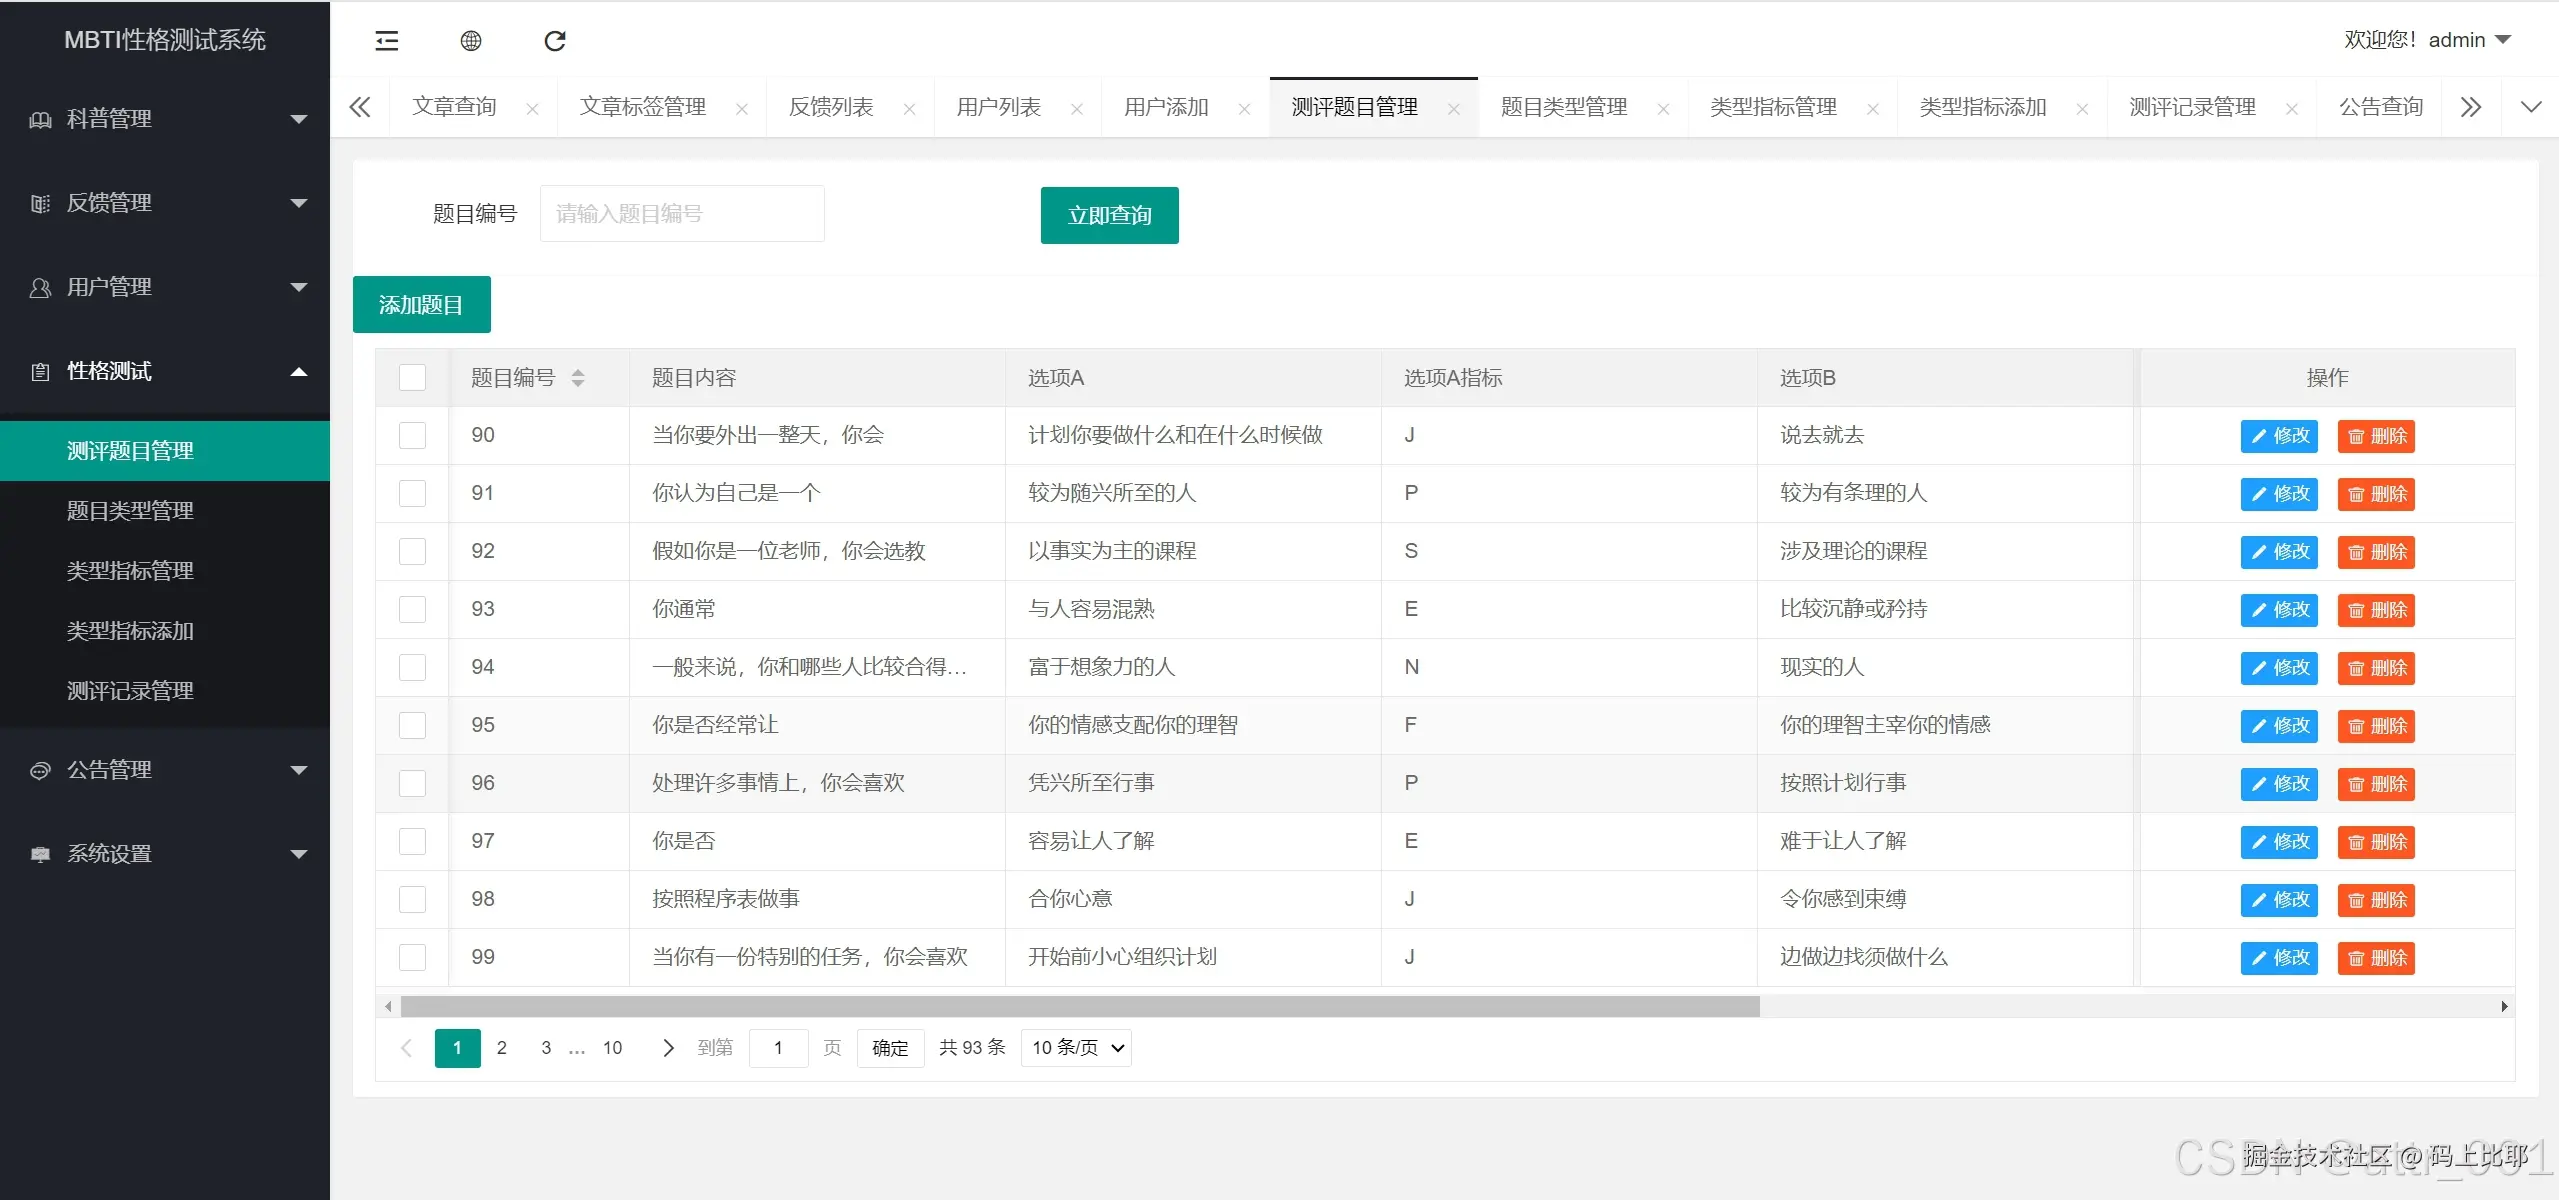Screen dimensions: 2559x1200
Task: Switch to the 公告查询 tab
Action: click(2381, 107)
